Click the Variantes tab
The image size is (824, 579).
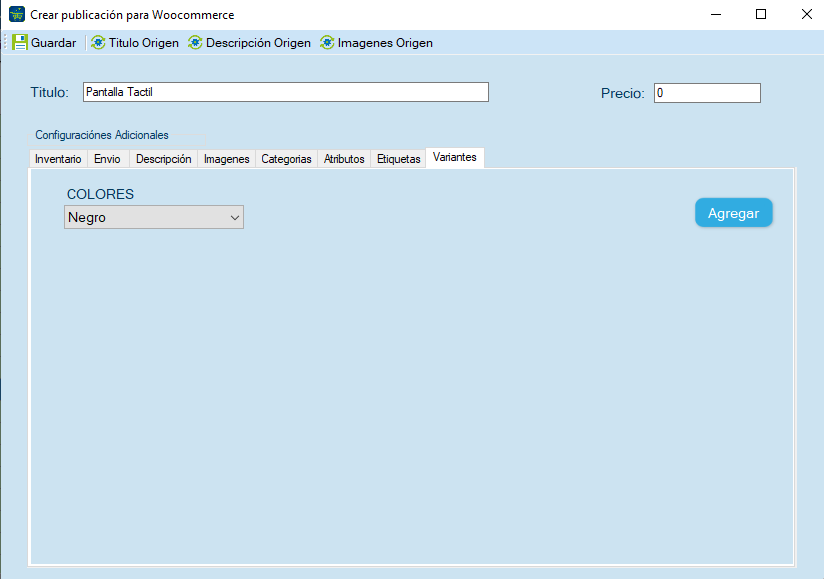[x=455, y=157]
